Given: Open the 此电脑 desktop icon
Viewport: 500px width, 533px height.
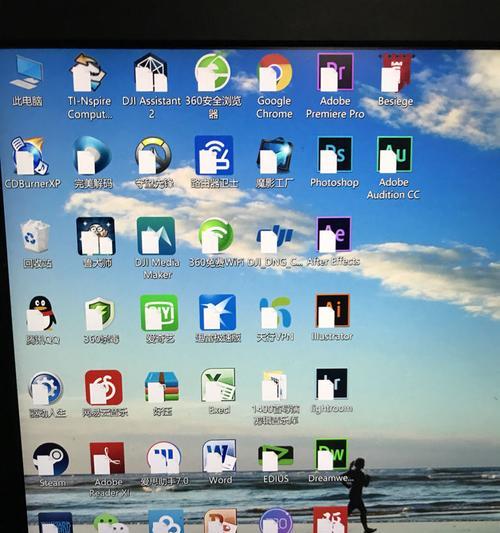Looking at the screenshot, I should pos(27,73).
